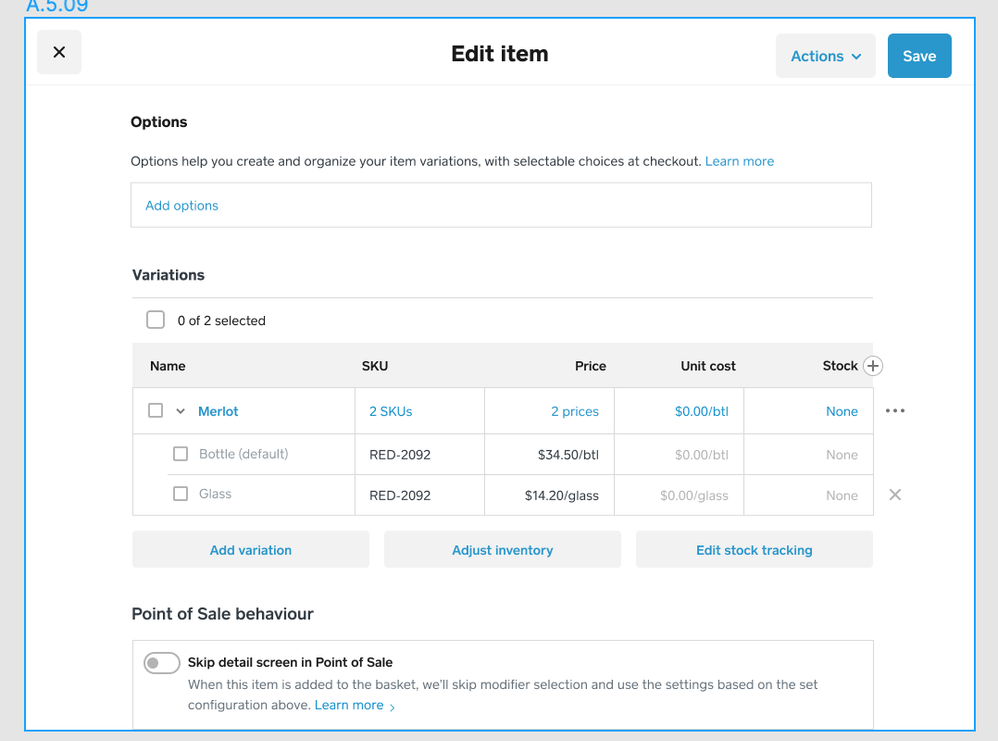Check the Merlot variation checkbox
998x741 pixels.
pos(156,411)
